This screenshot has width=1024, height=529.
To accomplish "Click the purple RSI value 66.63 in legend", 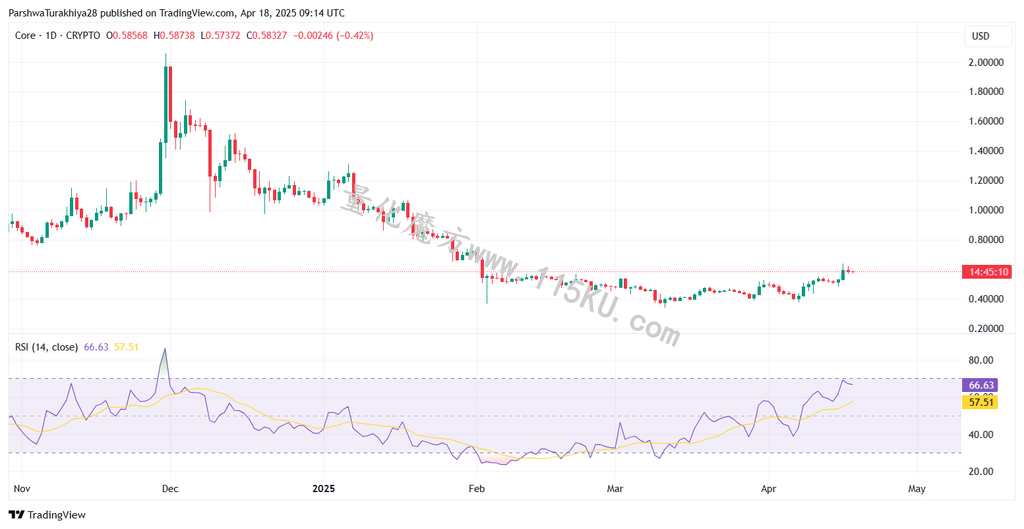I will pos(96,347).
